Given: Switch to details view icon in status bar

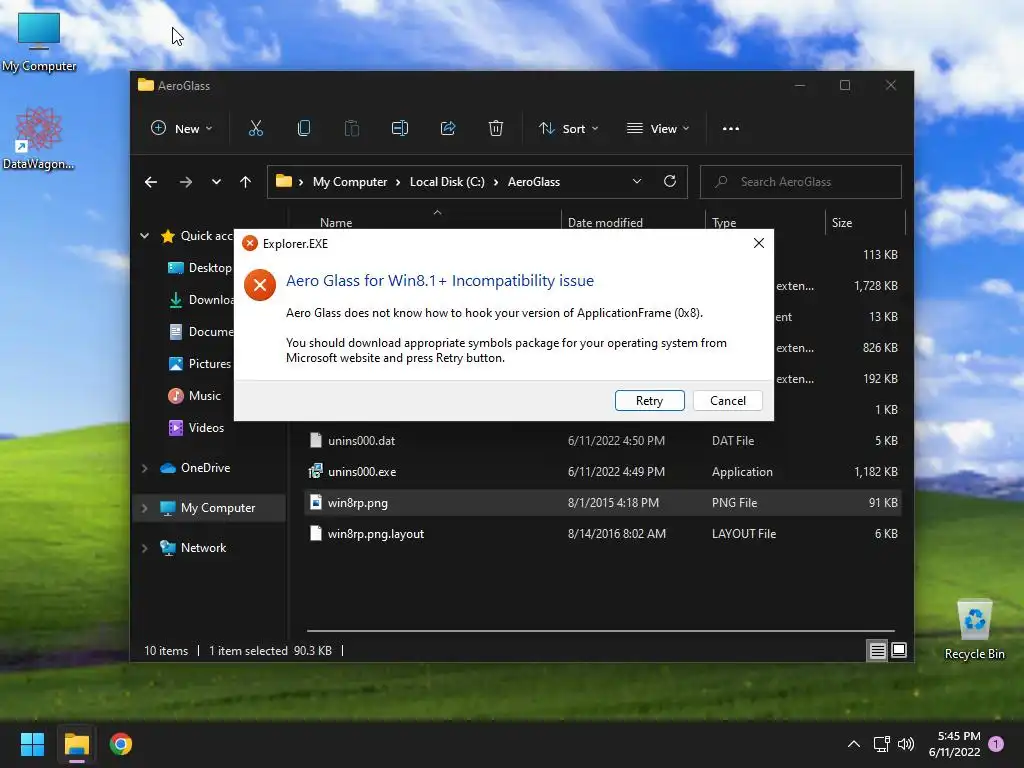Looking at the screenshot, I should click(x=877, y=650).
